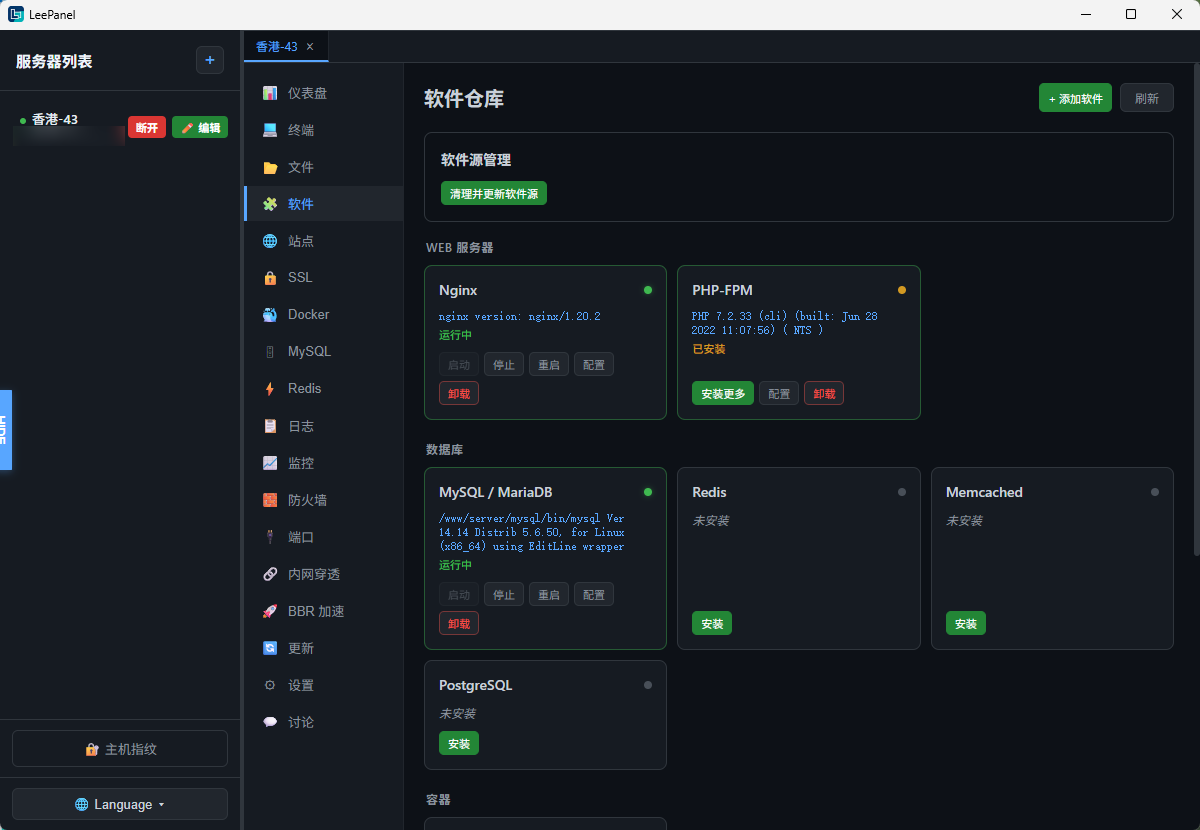Add a server with the plus button
This screenshot has height=830, width=1200.
click(210, 61)
